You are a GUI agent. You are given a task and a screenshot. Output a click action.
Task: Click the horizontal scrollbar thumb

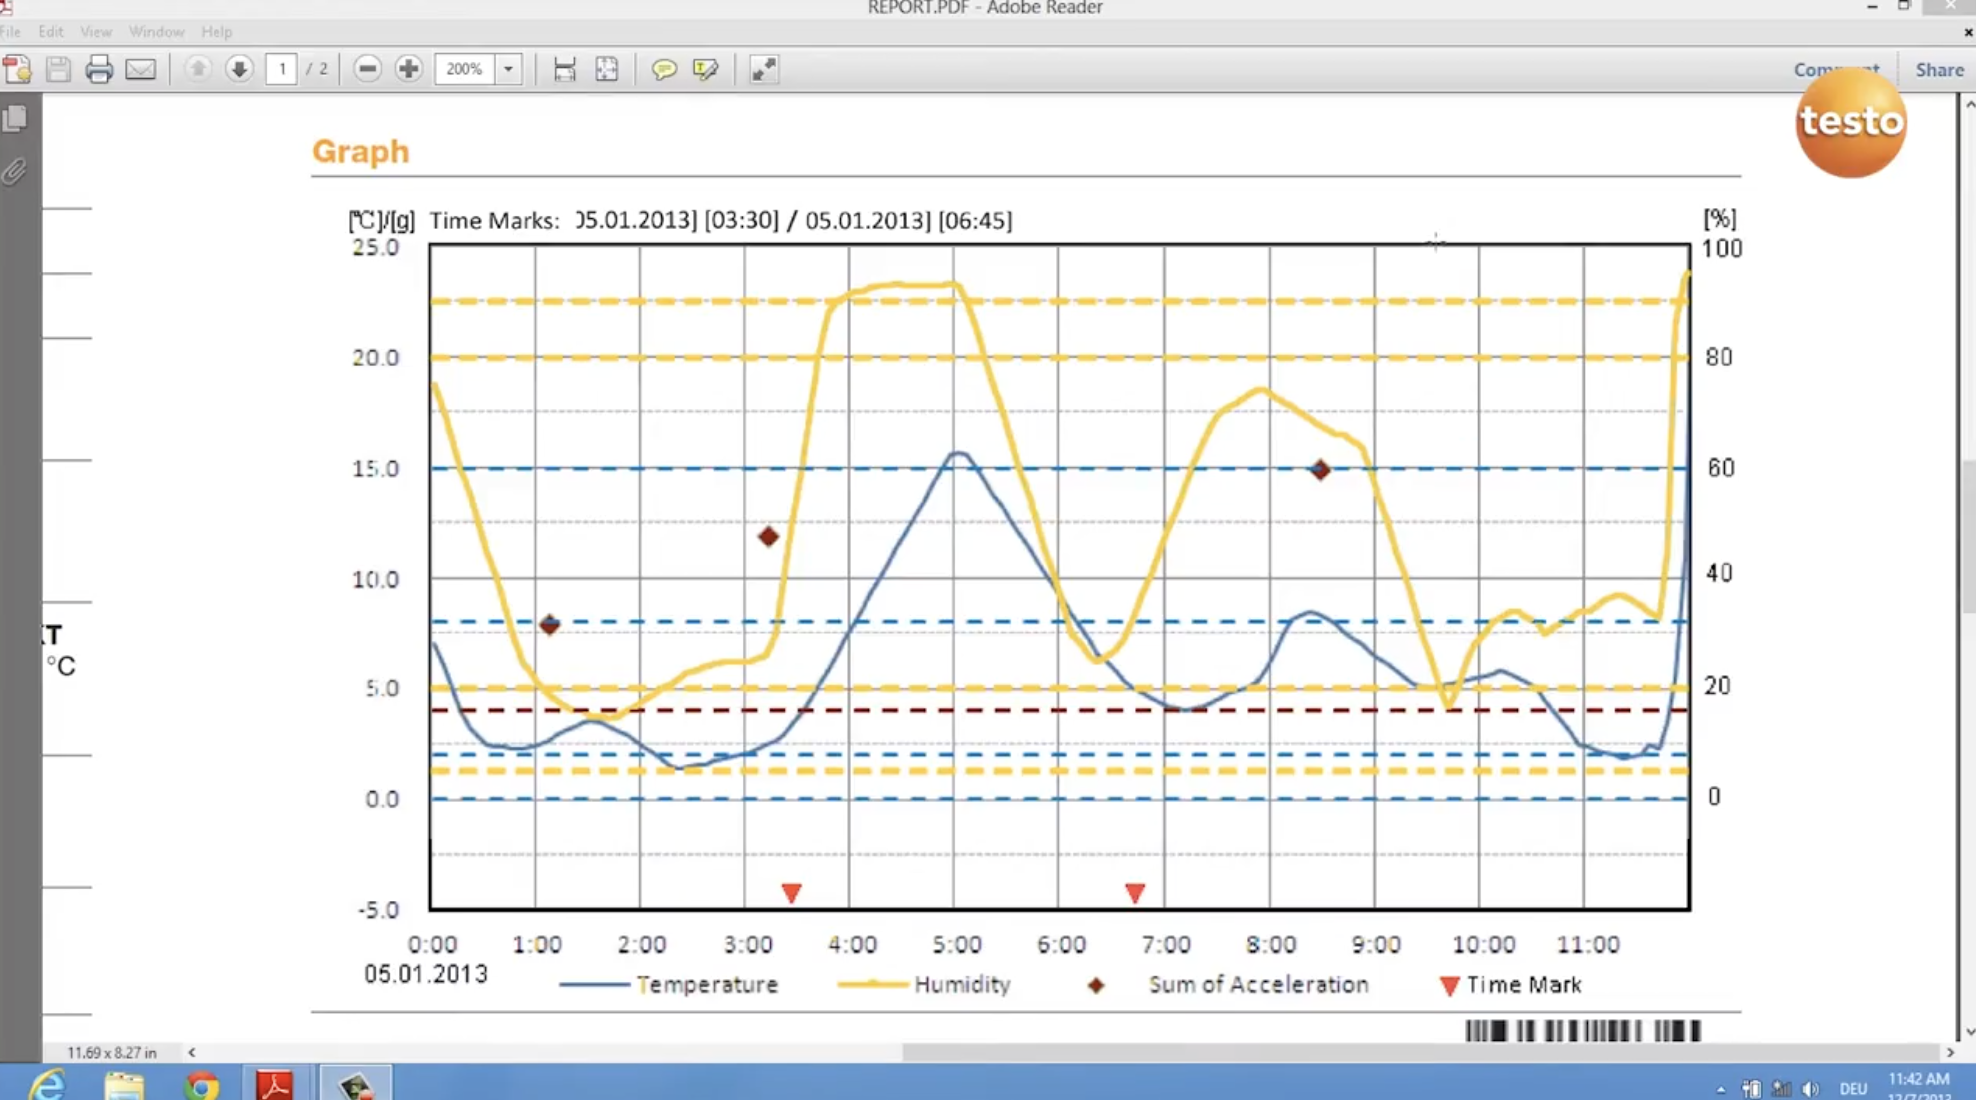coord(1420,1052)
